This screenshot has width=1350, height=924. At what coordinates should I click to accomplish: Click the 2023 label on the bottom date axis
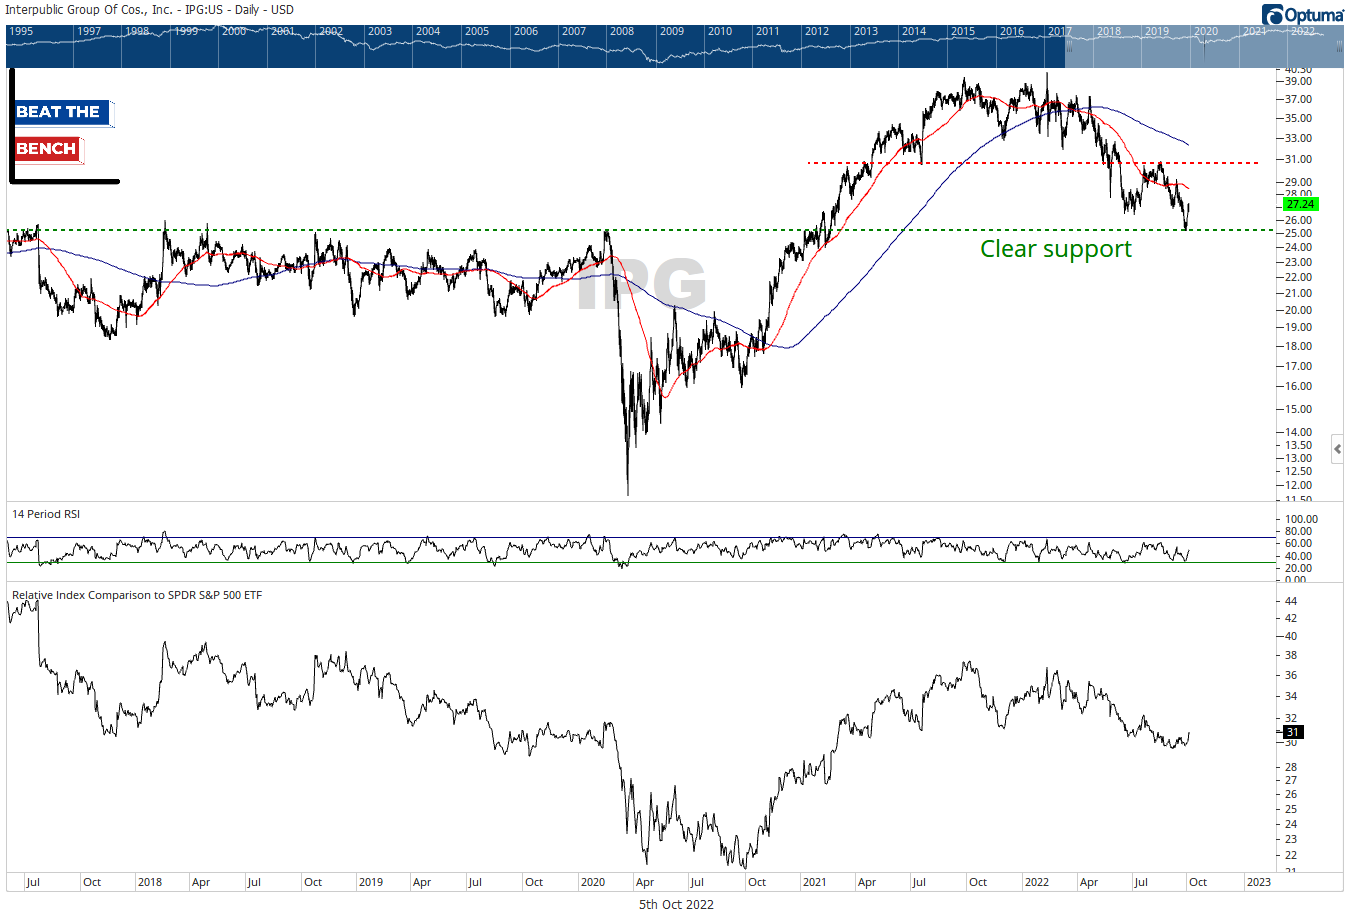(1259, 882)
